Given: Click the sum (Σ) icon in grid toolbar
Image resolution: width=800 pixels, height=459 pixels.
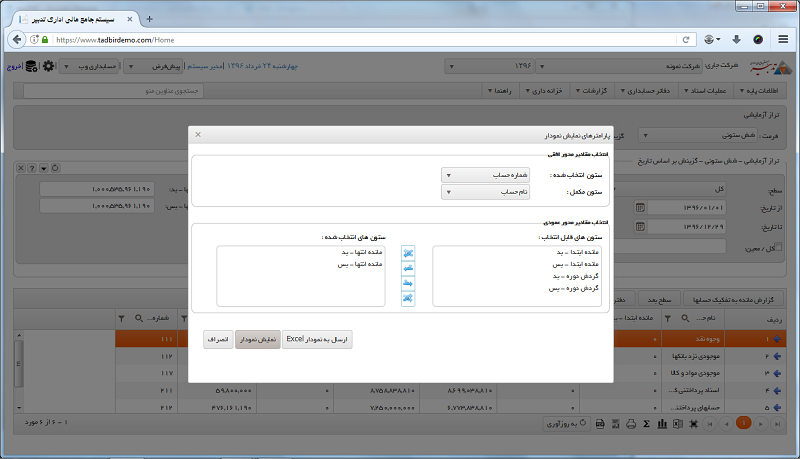Looking at the screenshot, I should 647,424.
